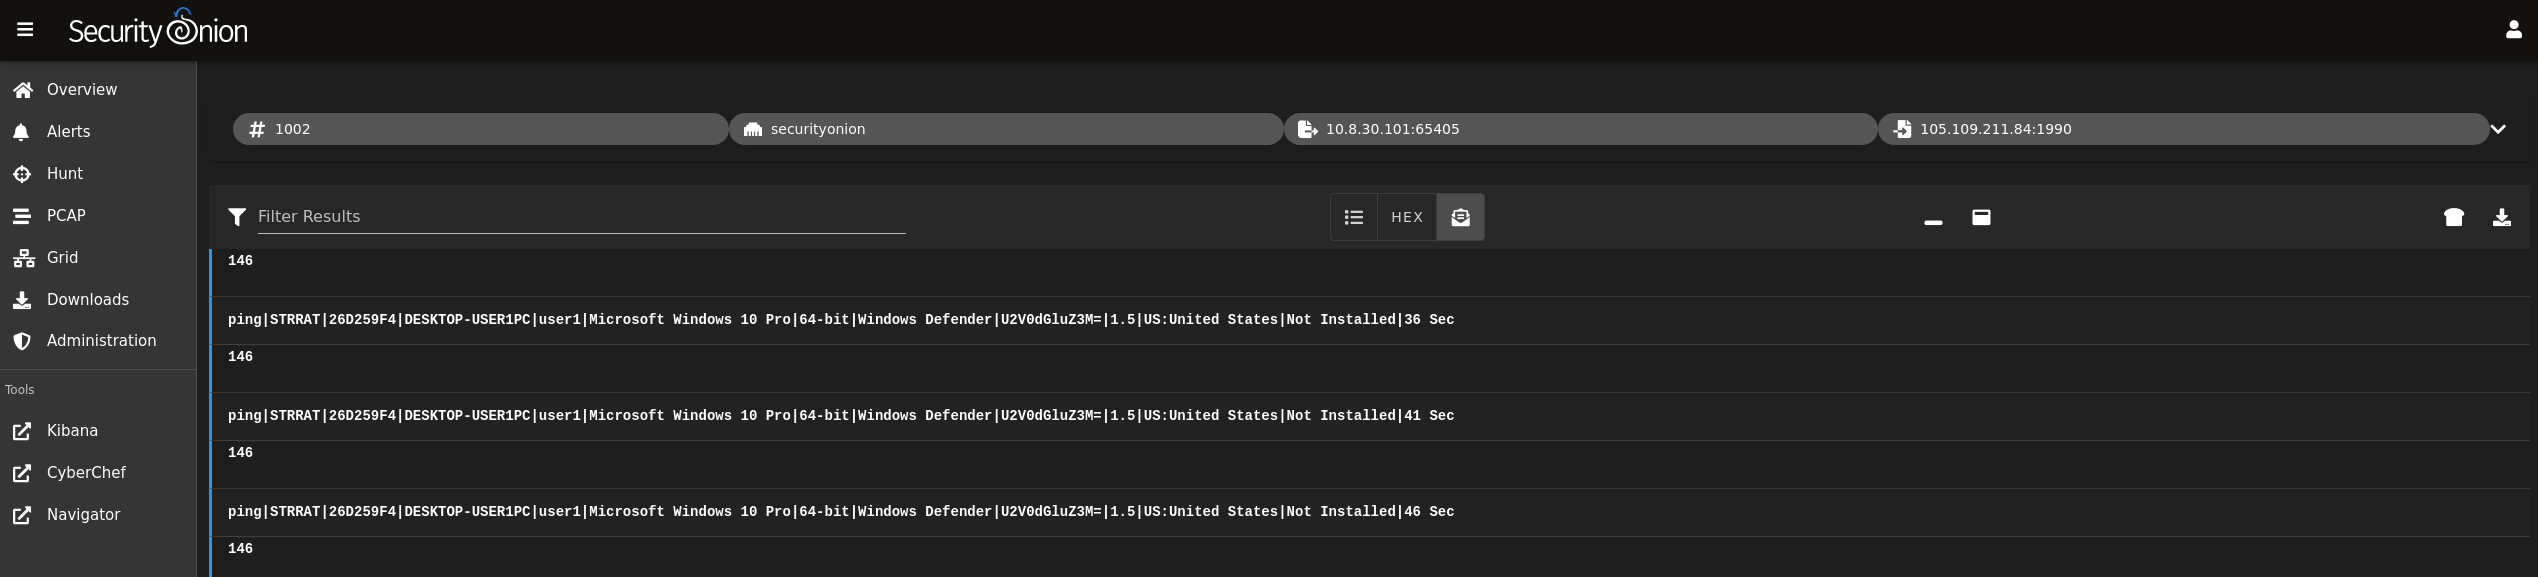Toggle the HEX view

point(1407,217)
